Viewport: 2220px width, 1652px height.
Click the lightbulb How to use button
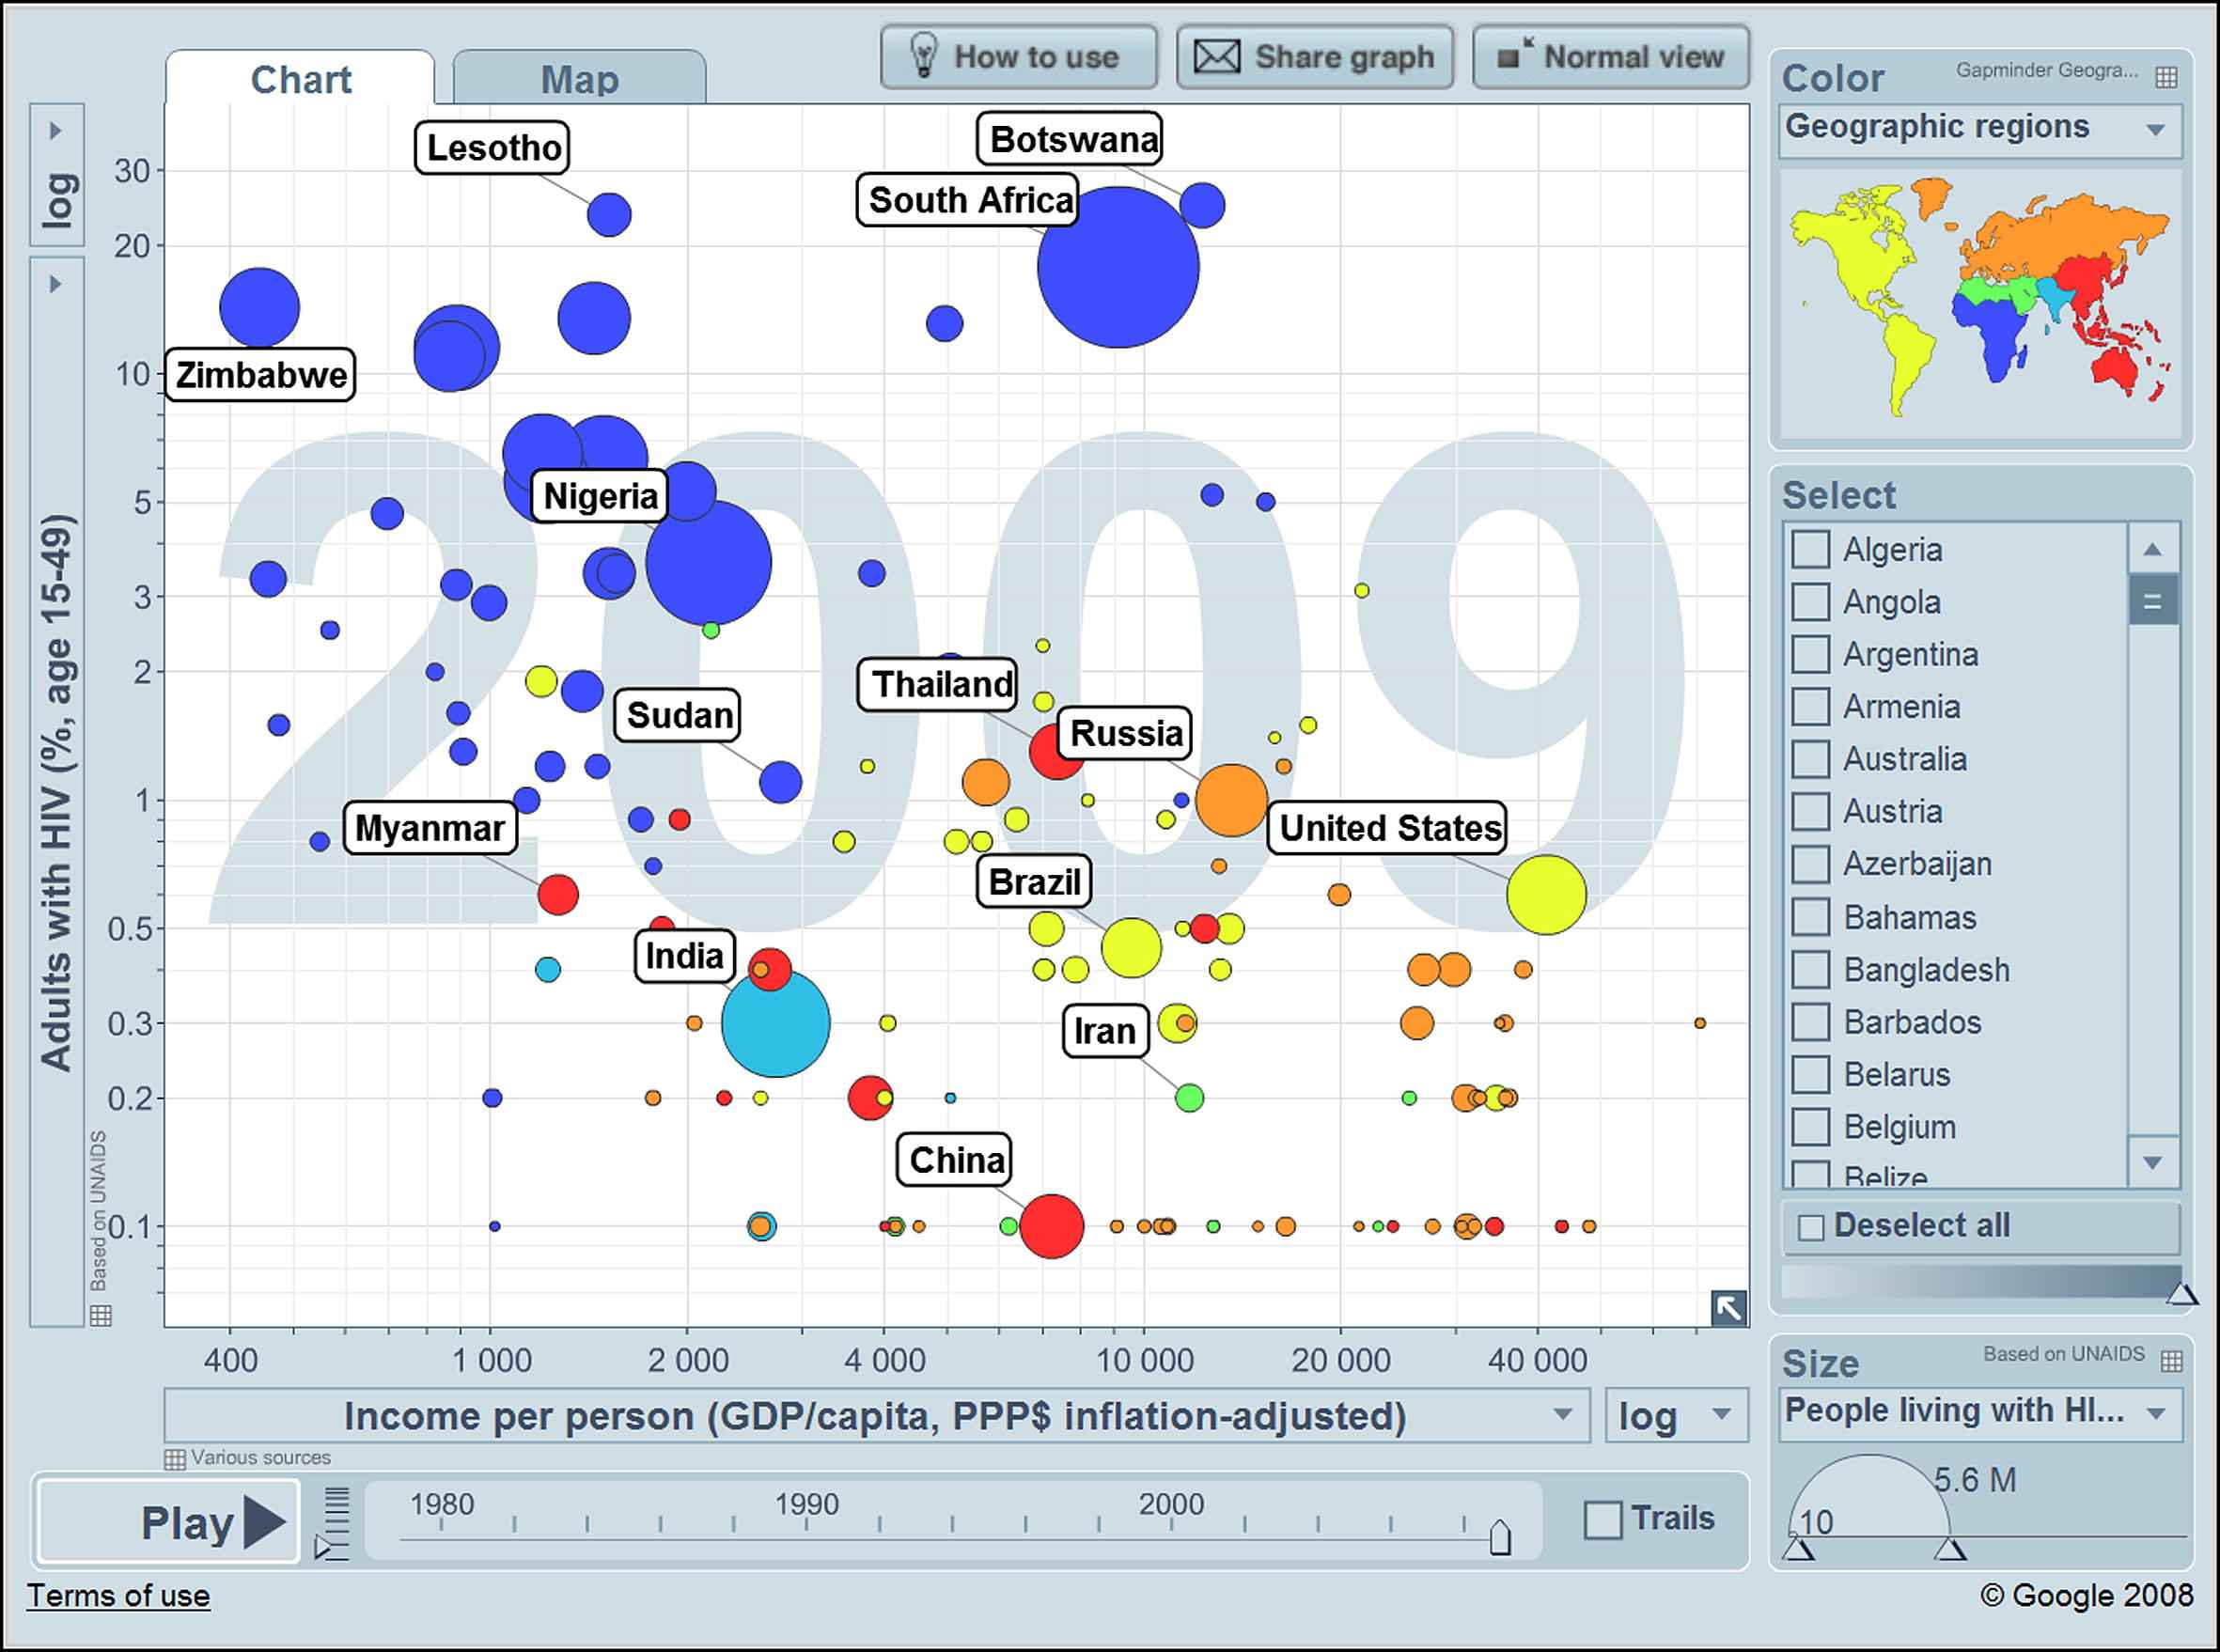[1018, 57]
